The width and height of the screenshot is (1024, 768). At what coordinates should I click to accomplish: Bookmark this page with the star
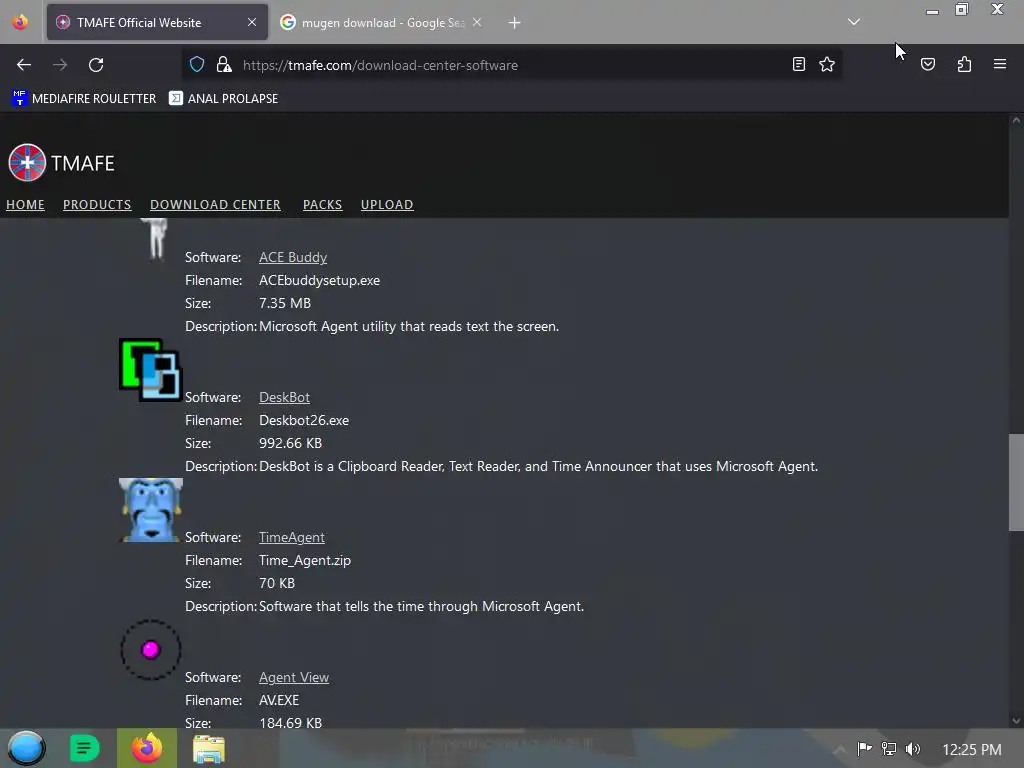click(827, 64)
